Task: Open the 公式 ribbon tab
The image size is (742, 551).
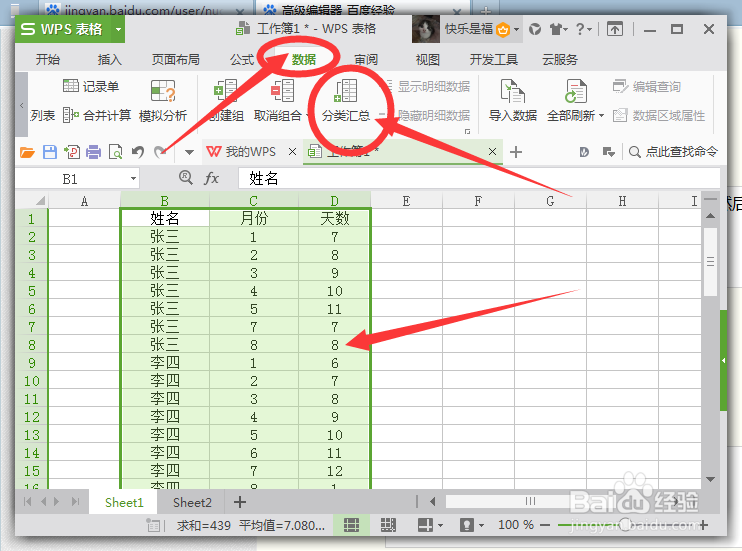Action: click(242, 59)
